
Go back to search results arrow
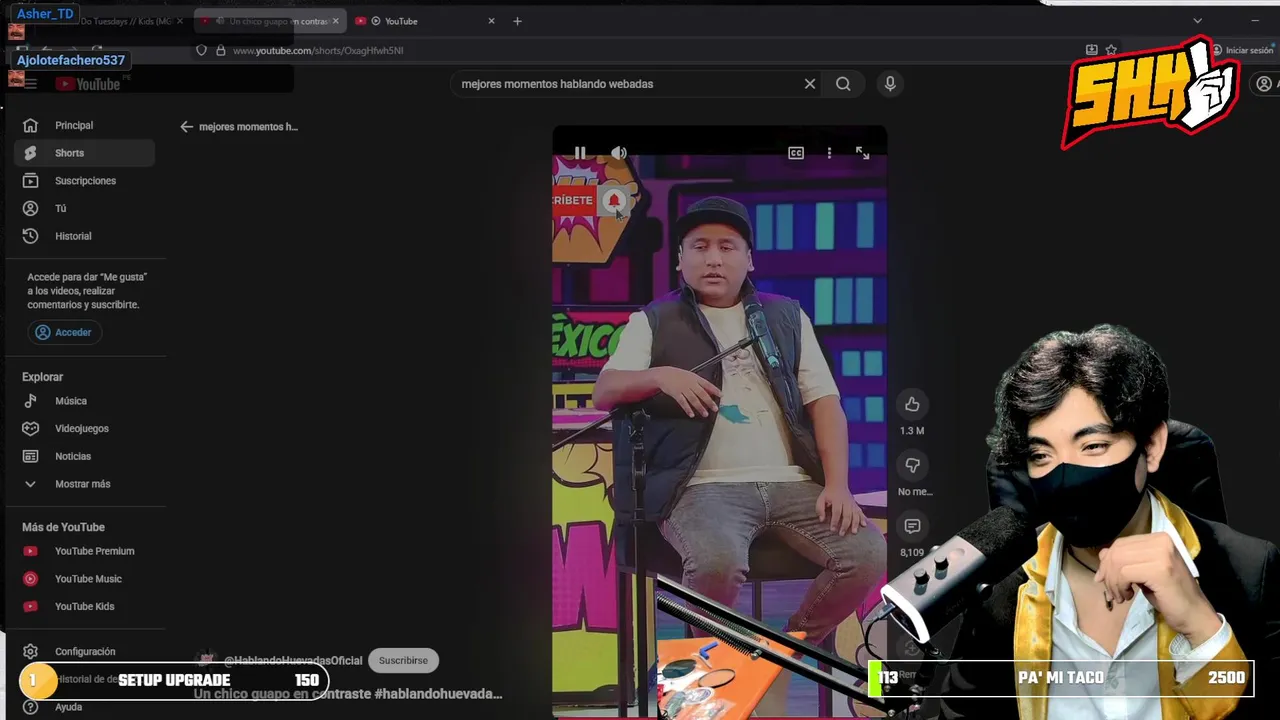[x=186, y=127]
